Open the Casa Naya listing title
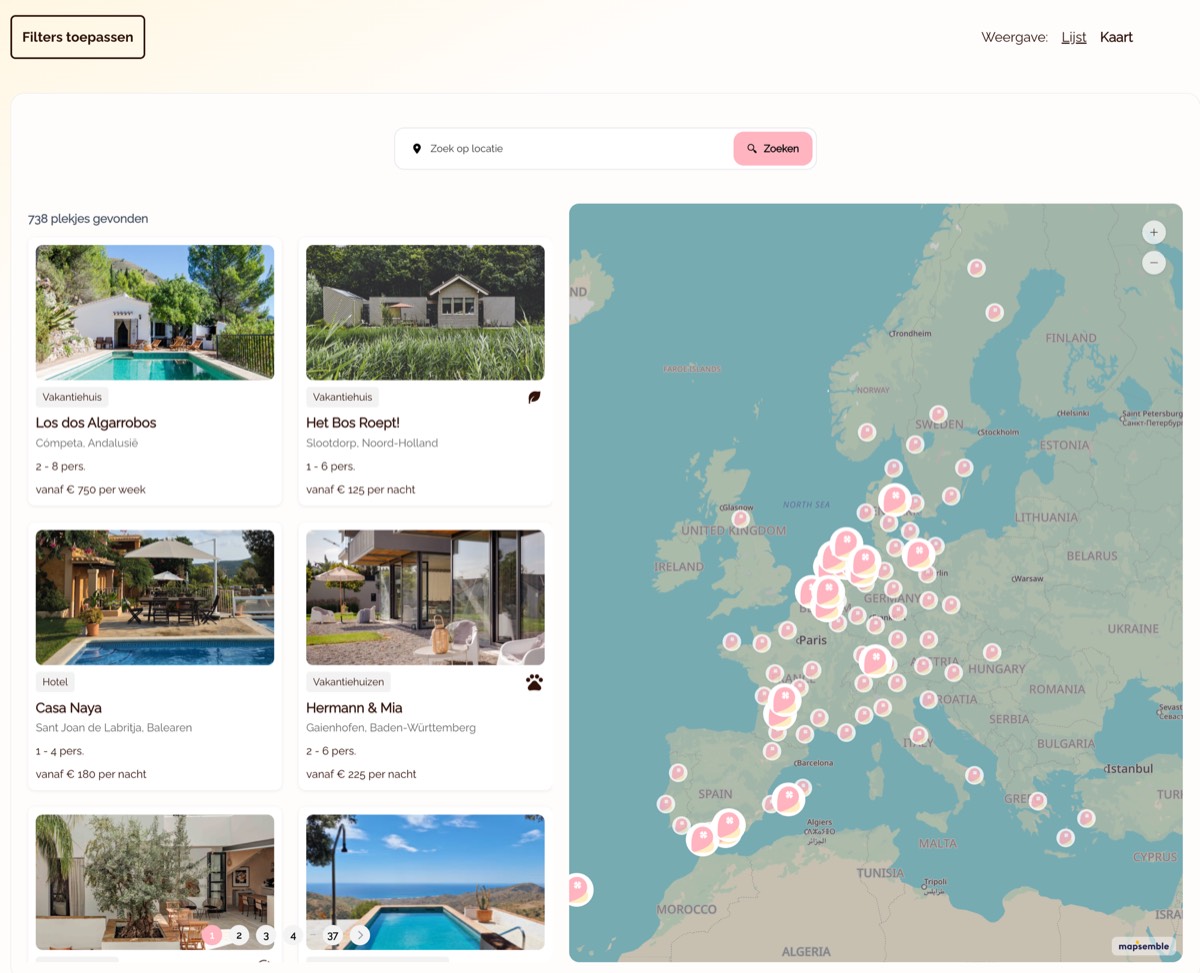1200x973 pixels. [69, 708]
